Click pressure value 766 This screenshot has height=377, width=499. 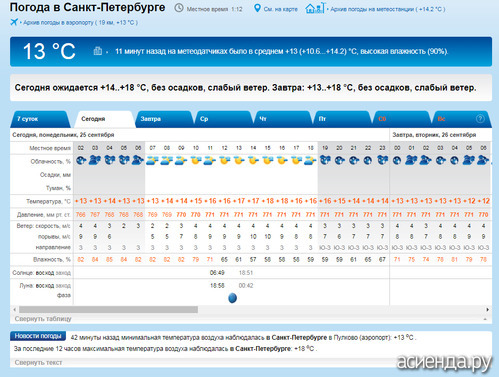pyautogui.click(x=81, y=215)
